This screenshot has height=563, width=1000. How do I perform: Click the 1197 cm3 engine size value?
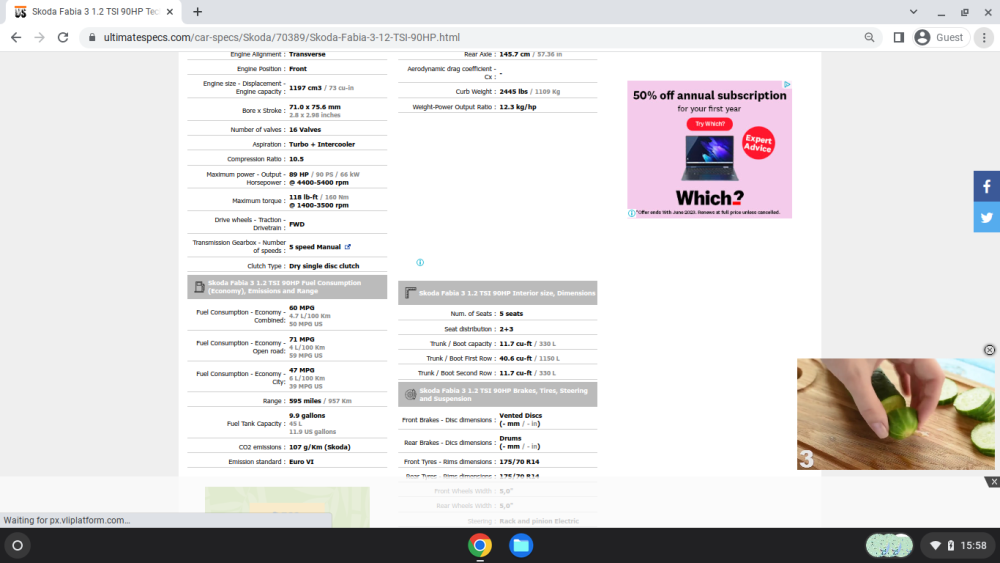(x=305, y=88)
